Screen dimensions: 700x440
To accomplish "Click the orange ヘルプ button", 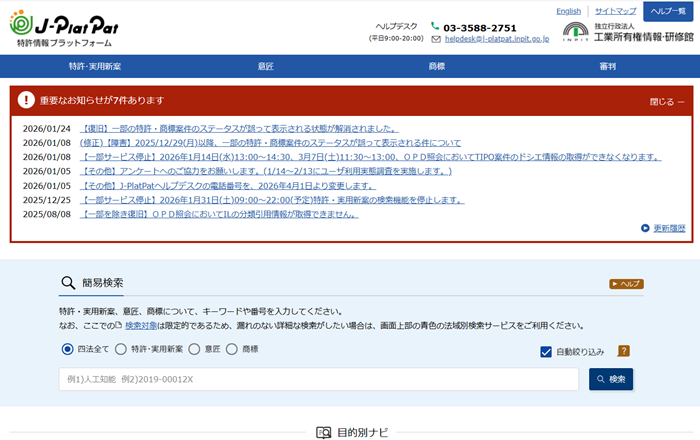I will 626,284.
